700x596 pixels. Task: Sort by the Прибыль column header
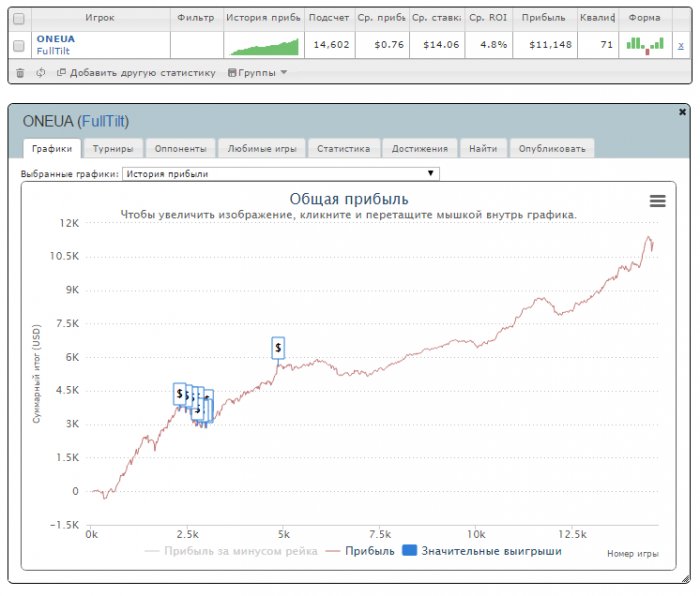pos(544,18)
